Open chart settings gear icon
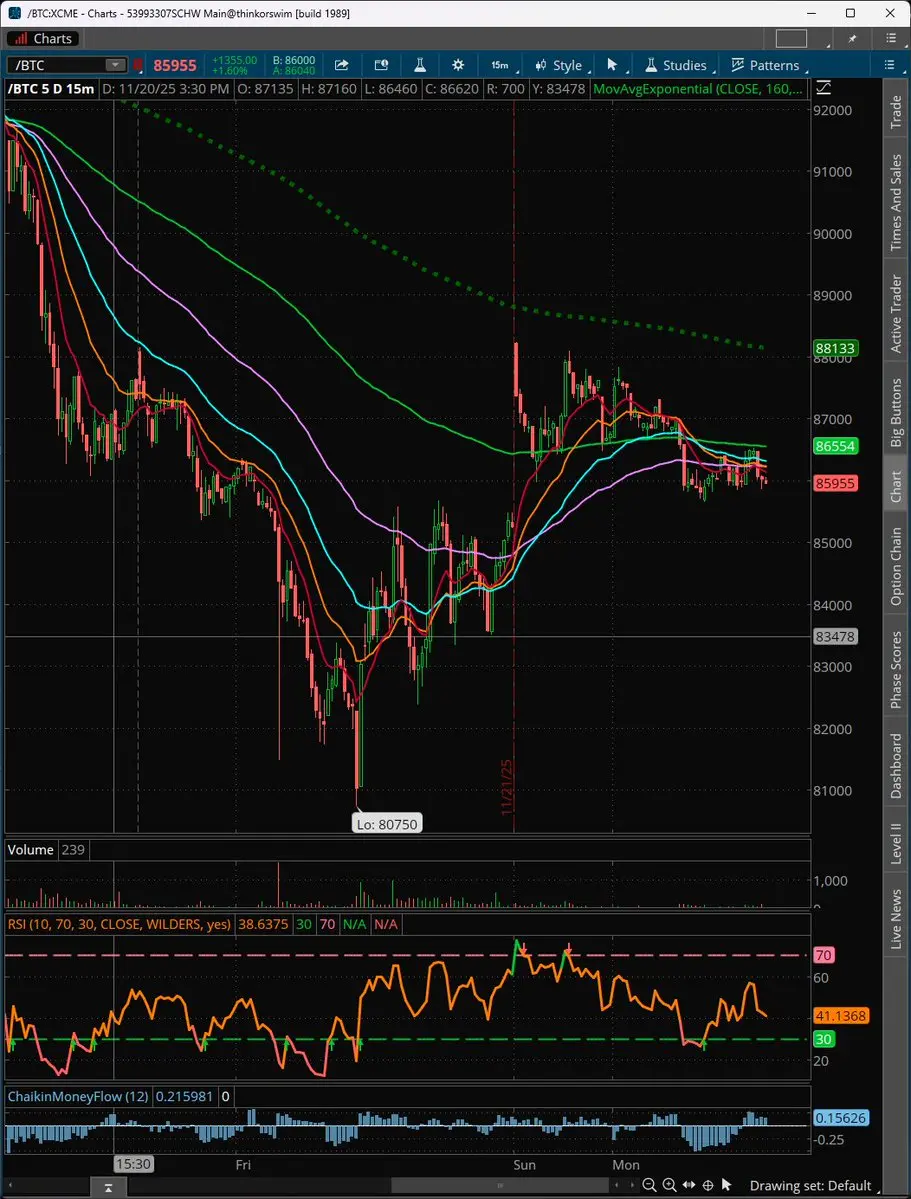The image size is (911, 1199). 457,65
